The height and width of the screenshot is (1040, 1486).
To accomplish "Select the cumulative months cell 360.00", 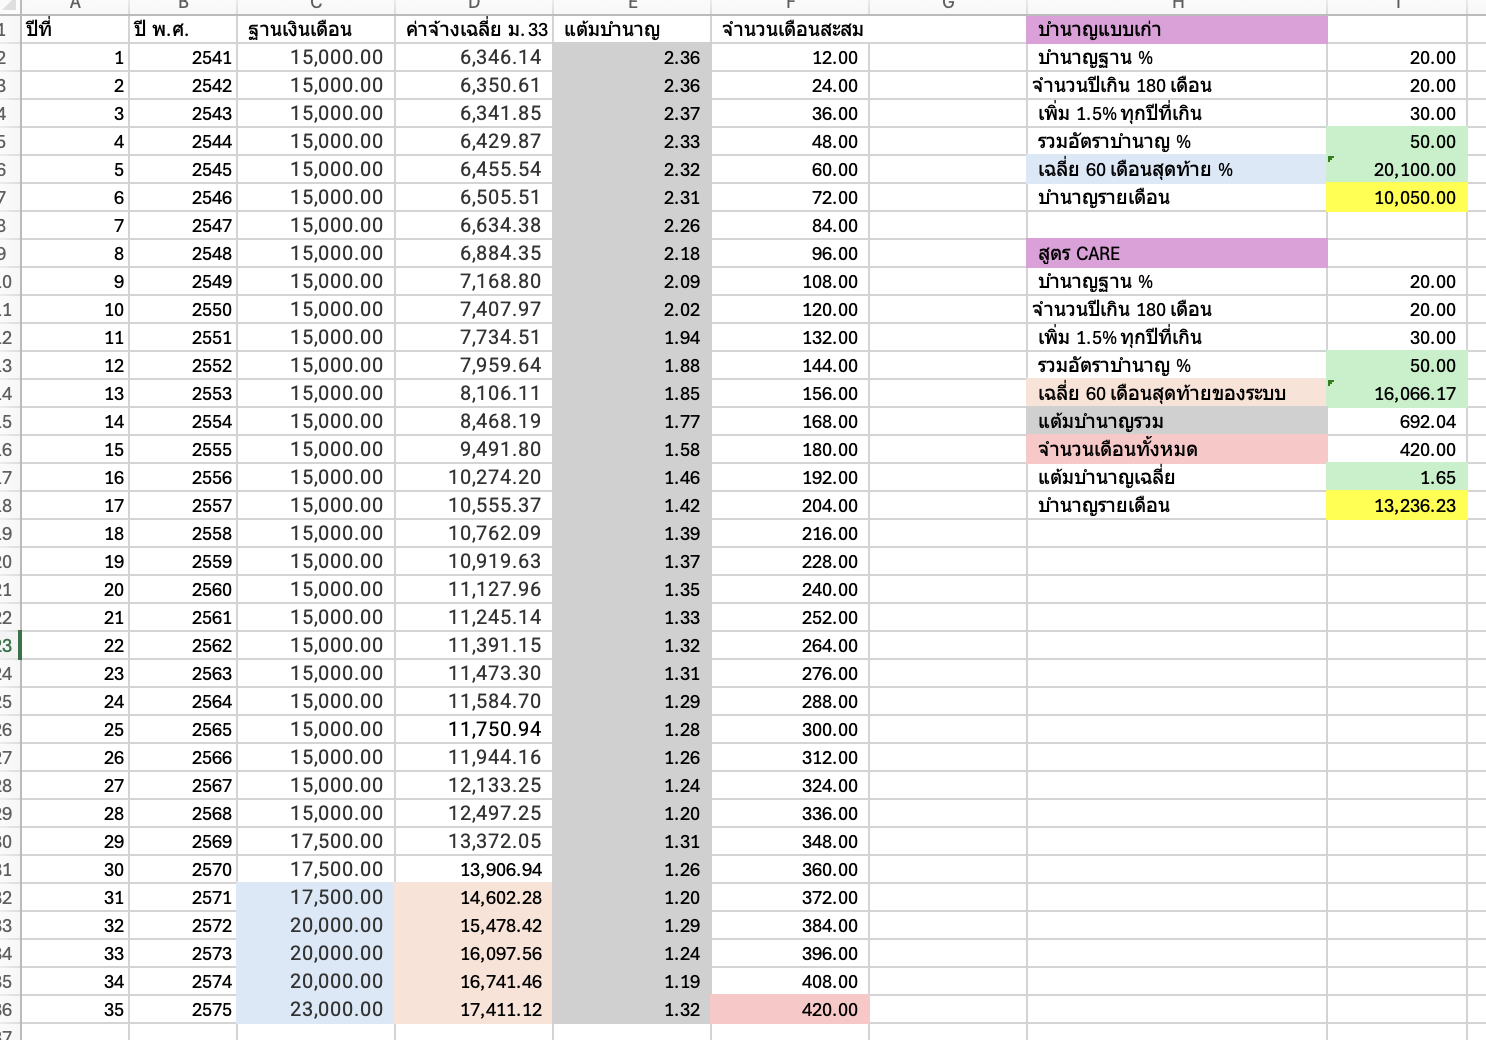I will click(x=790, y=869).
